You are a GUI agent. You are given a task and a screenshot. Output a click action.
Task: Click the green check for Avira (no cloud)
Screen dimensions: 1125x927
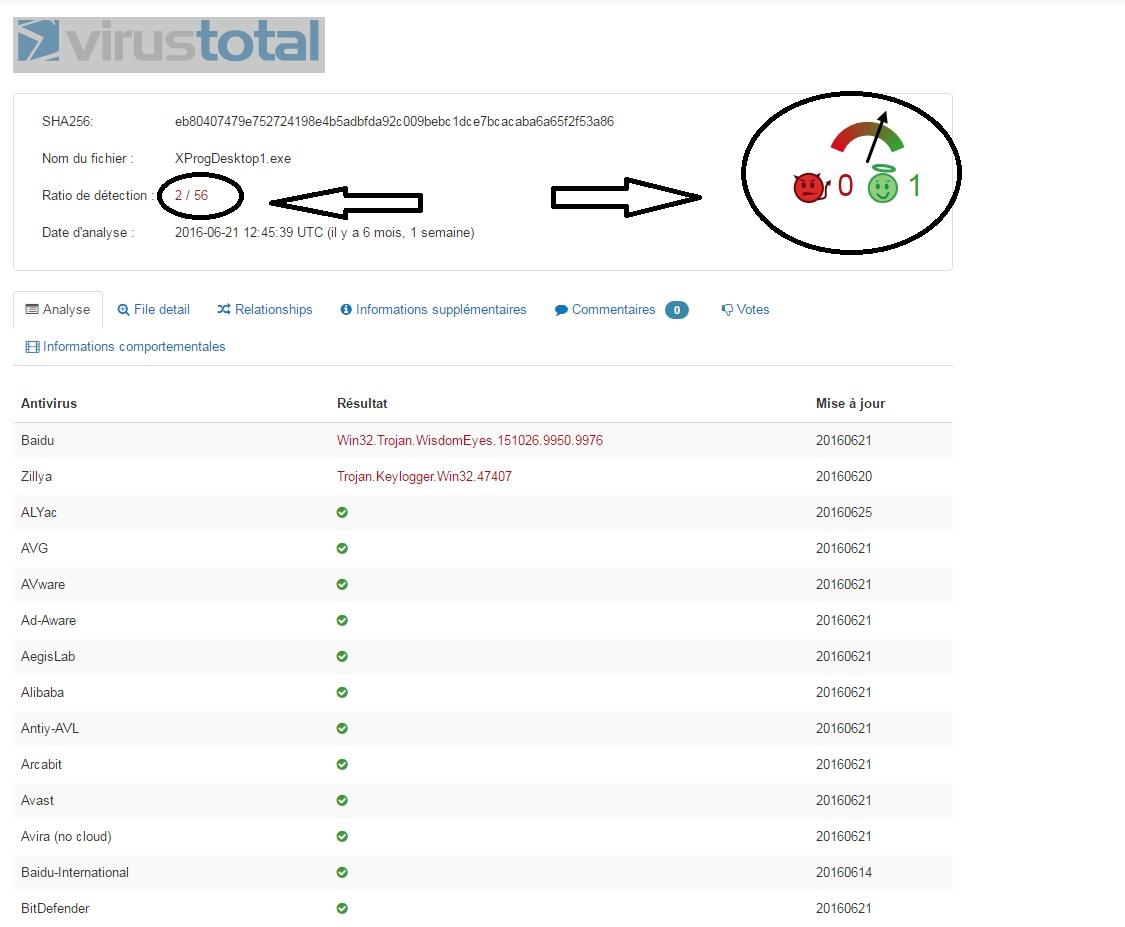click(342, 836)
